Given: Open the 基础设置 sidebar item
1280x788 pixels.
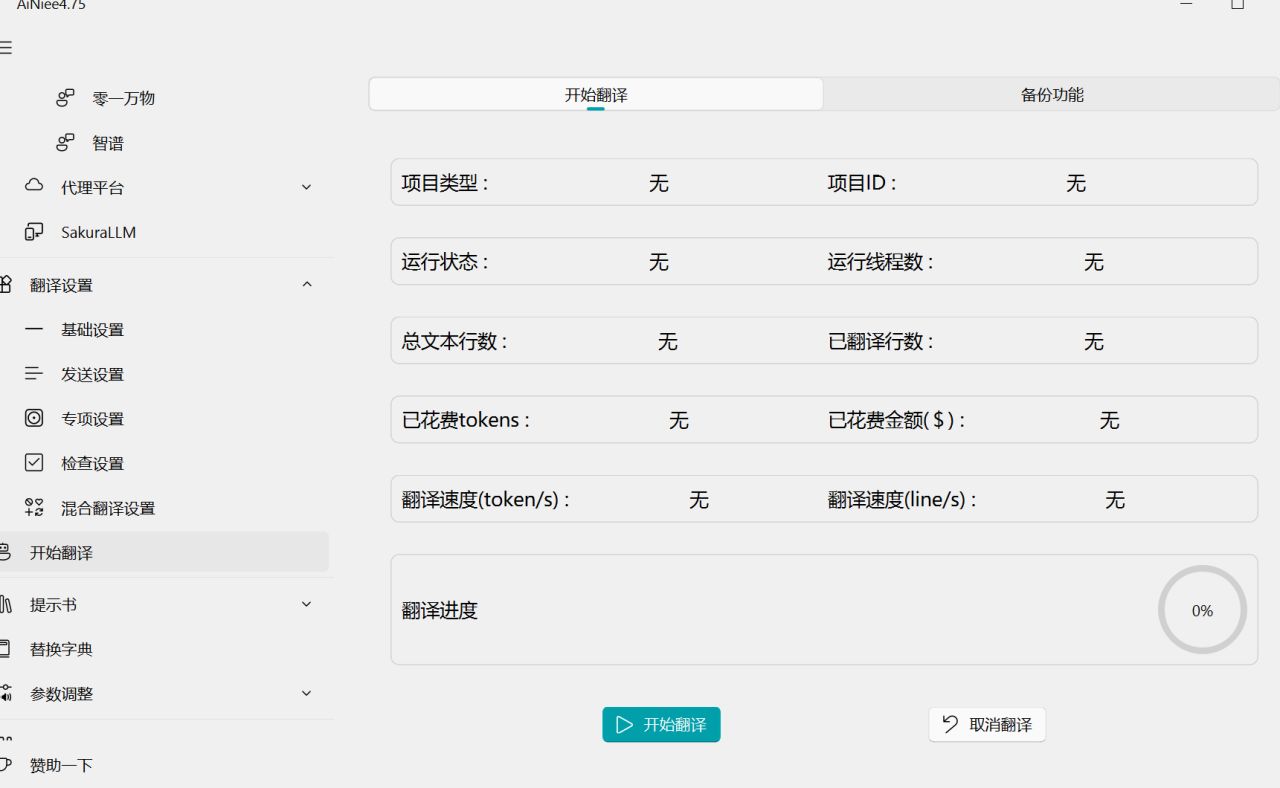Looking at the screenshot, I should (x=92, y=330).
